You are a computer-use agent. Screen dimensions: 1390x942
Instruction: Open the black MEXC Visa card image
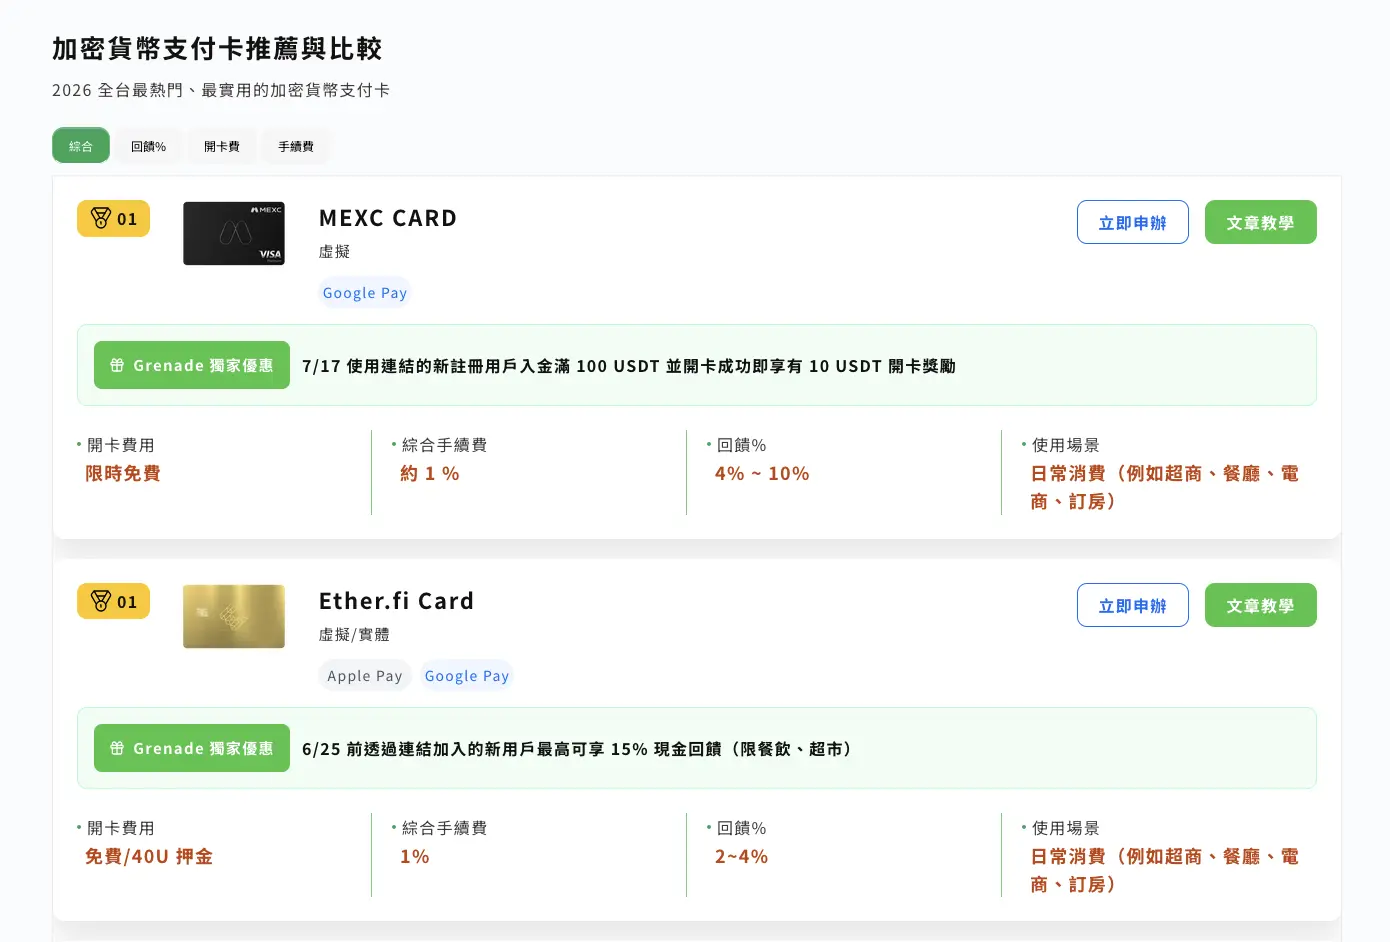[234, 234]
